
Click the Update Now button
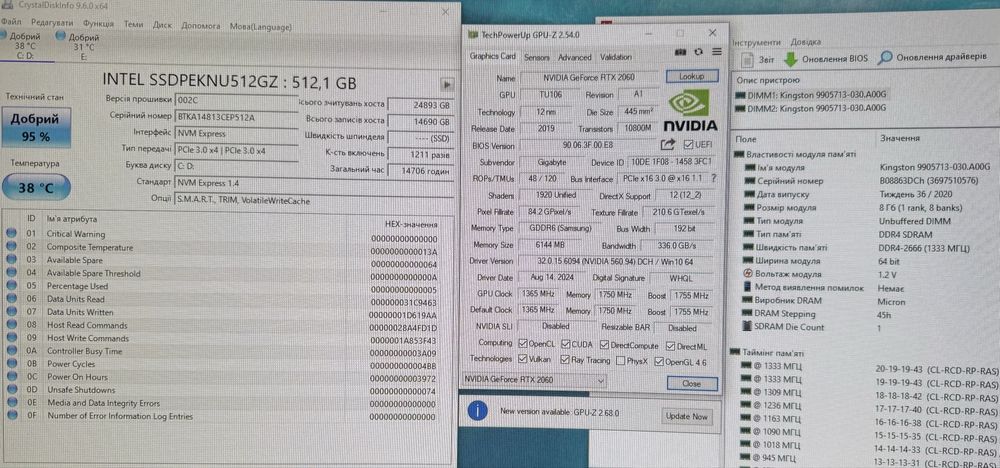(687, 416)
